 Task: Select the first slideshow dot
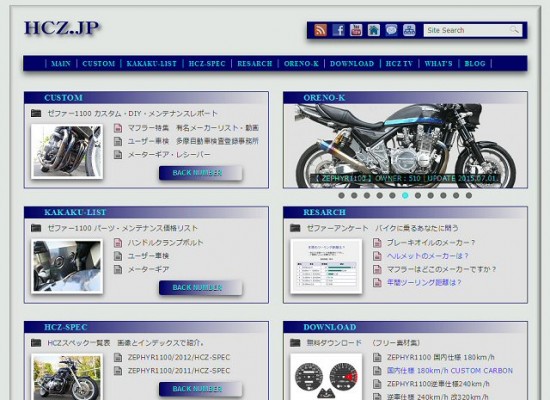pyautogui.click(x=341, y=195)
